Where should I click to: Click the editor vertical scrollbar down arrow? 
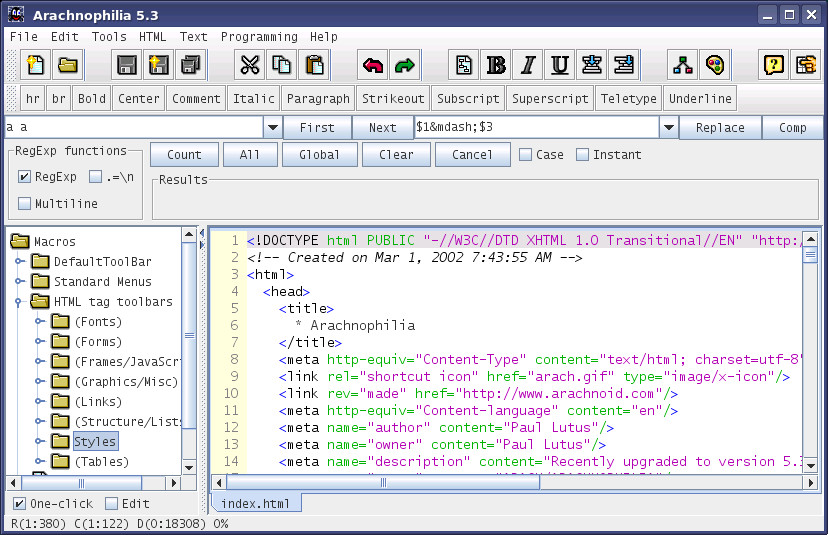pyautogui.click(x=811, y=466)
